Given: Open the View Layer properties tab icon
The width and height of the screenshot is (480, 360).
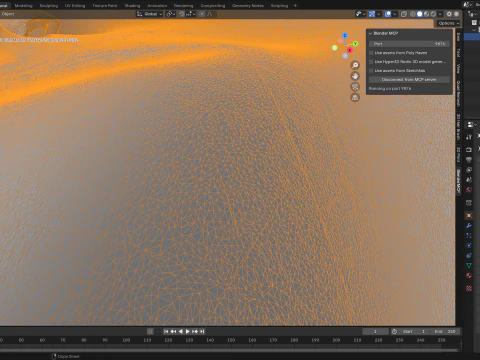Looking at the screenshot, I should pos(469,170).
